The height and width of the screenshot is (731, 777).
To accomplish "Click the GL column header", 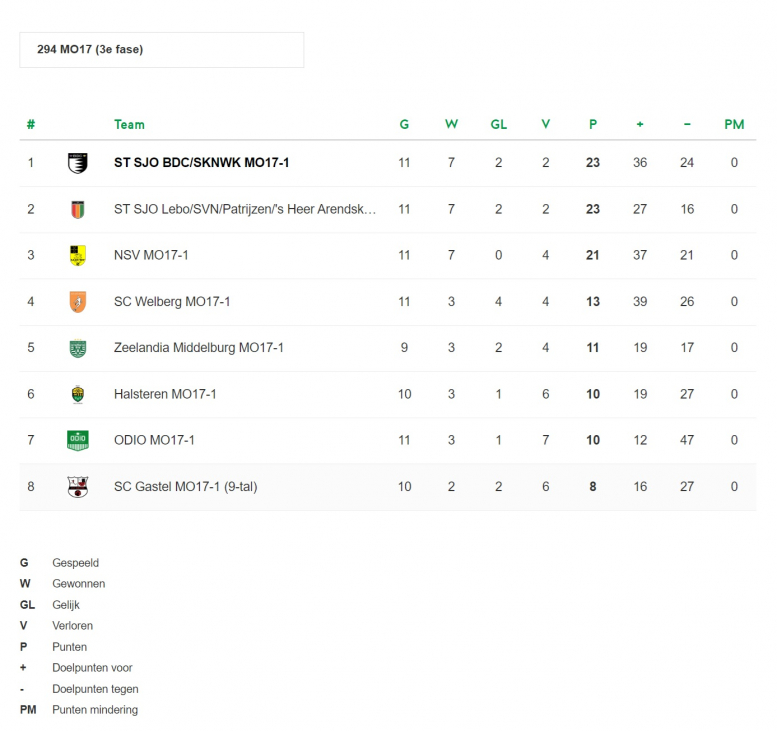I will point(498,125).
